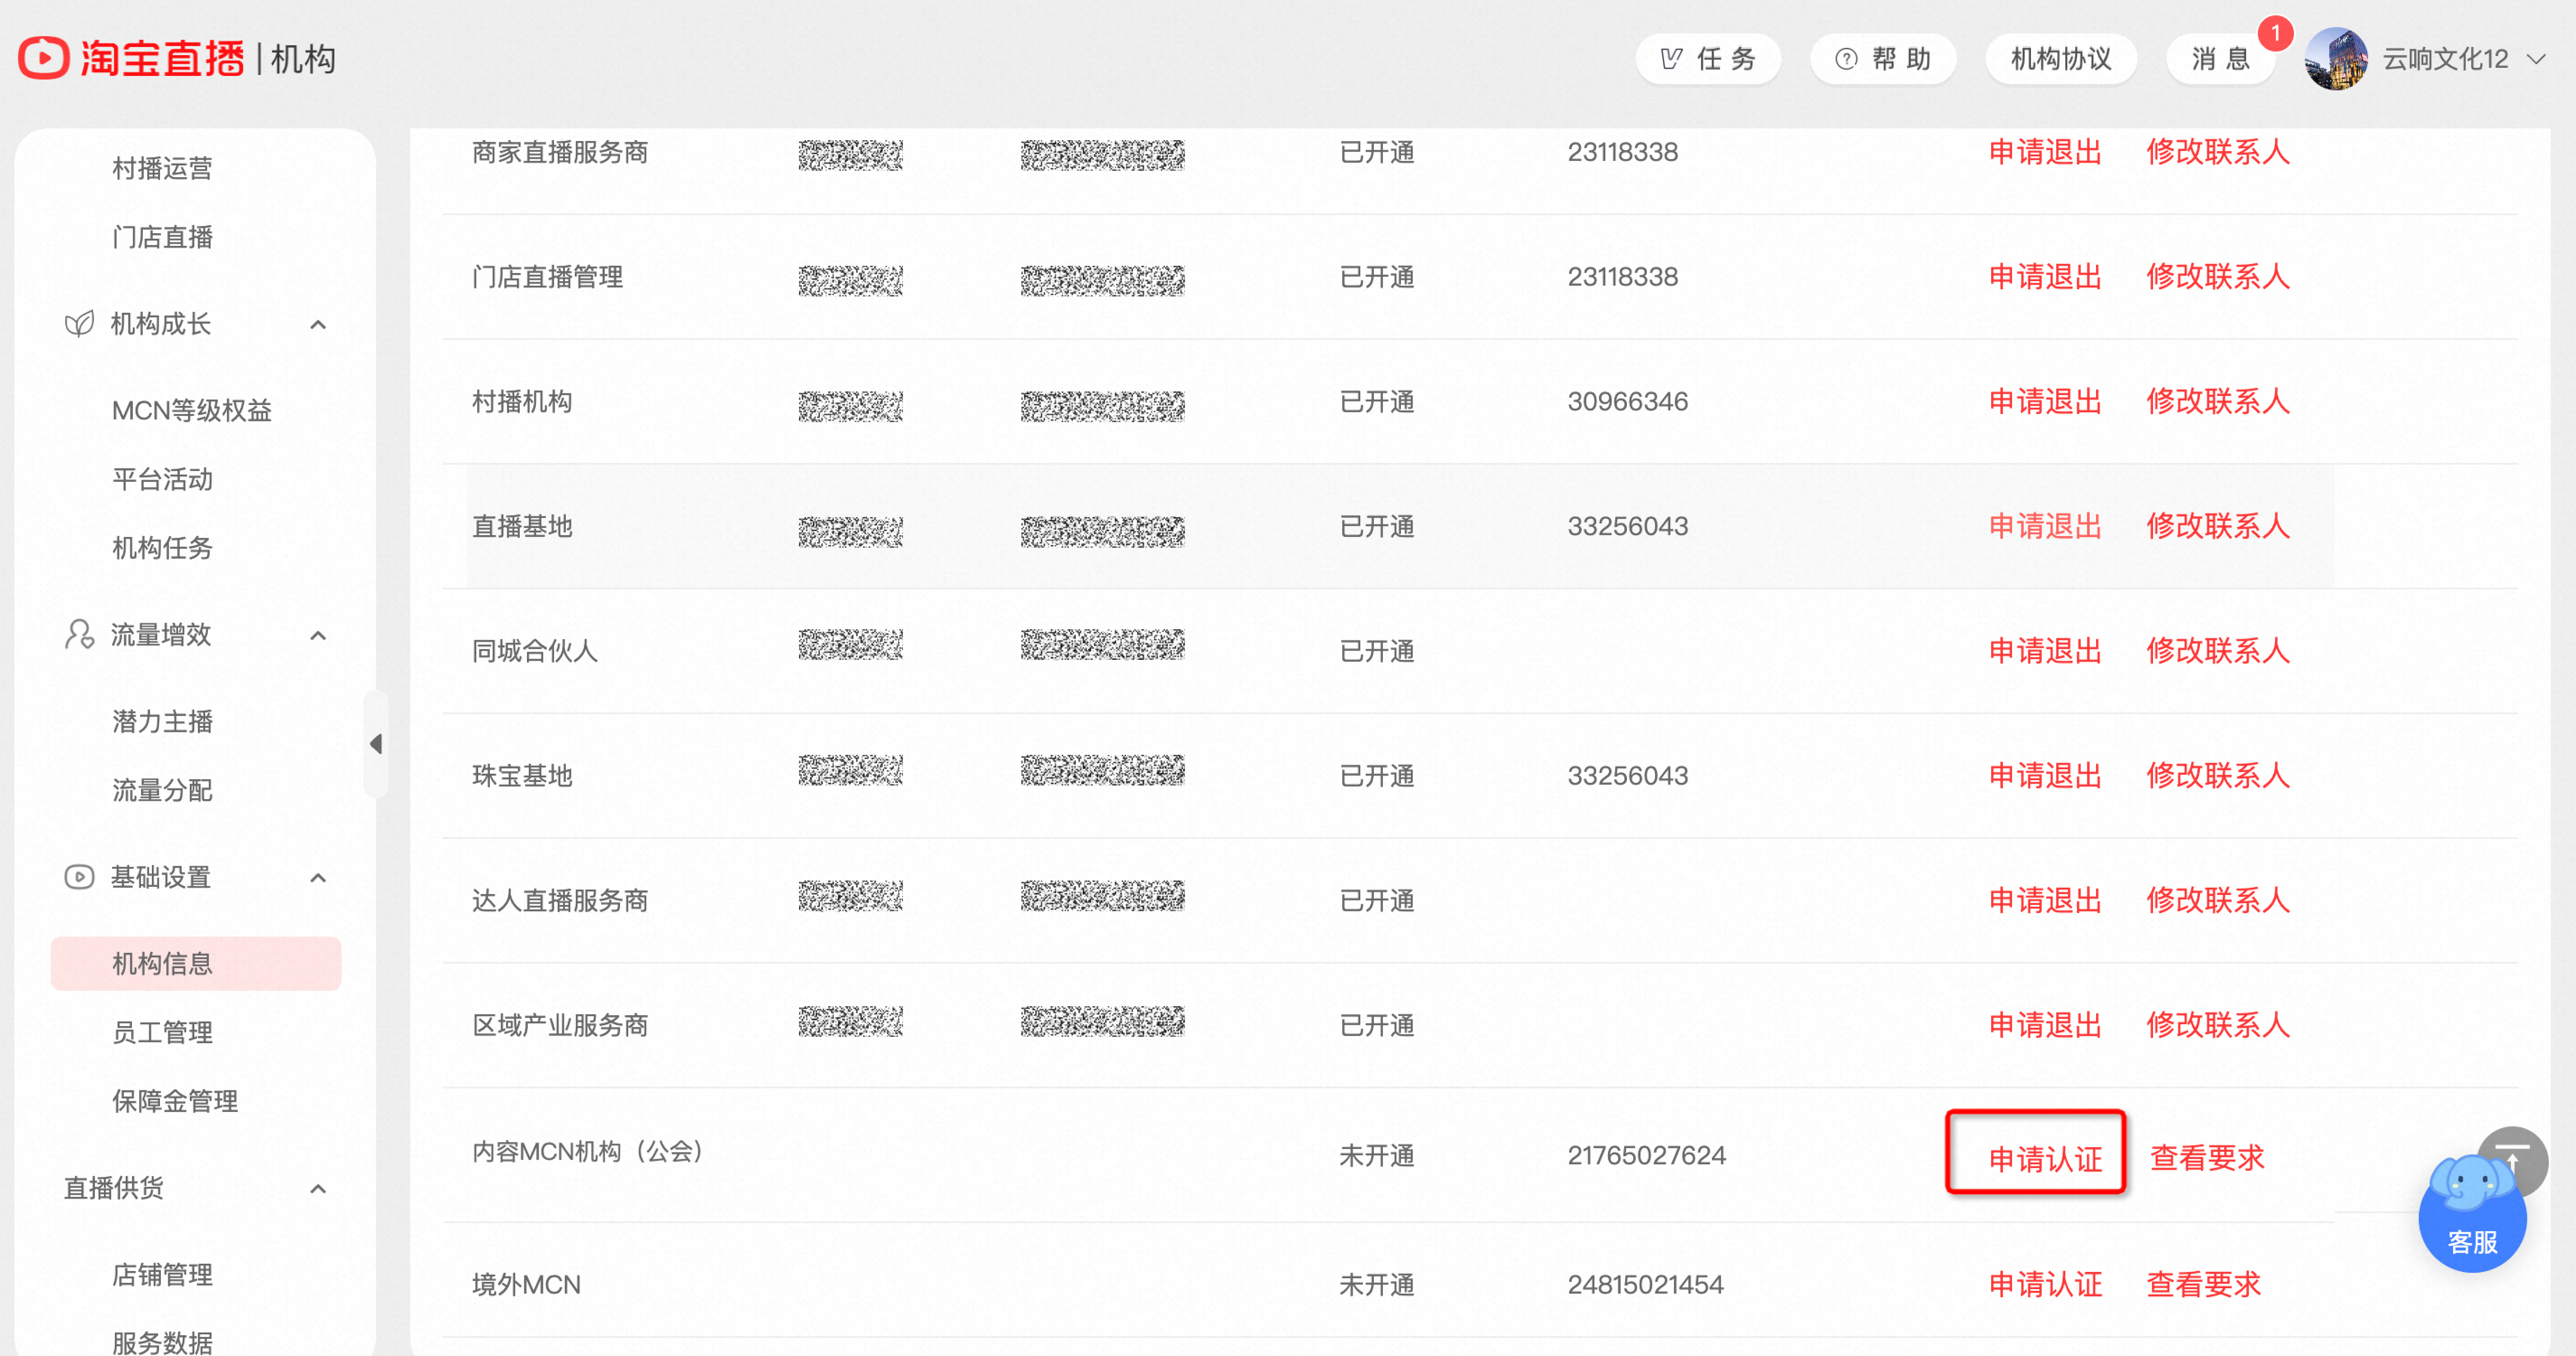Click 申请退出 for 村播机构
2576x1356 pixels.
tap(2045, 402)
